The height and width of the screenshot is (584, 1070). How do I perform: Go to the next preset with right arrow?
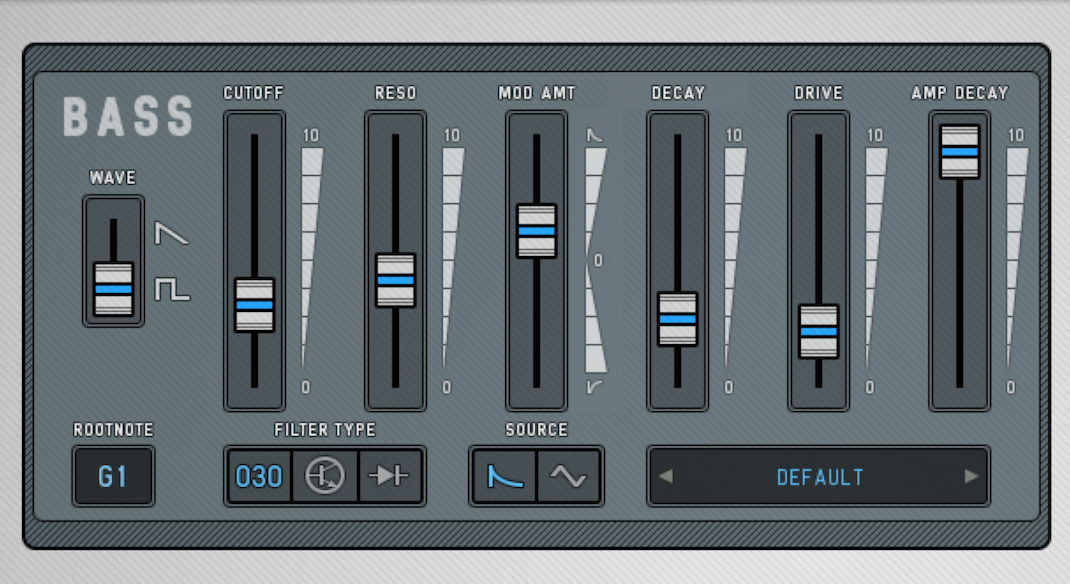pyautogui.click(x=971, y=477)
